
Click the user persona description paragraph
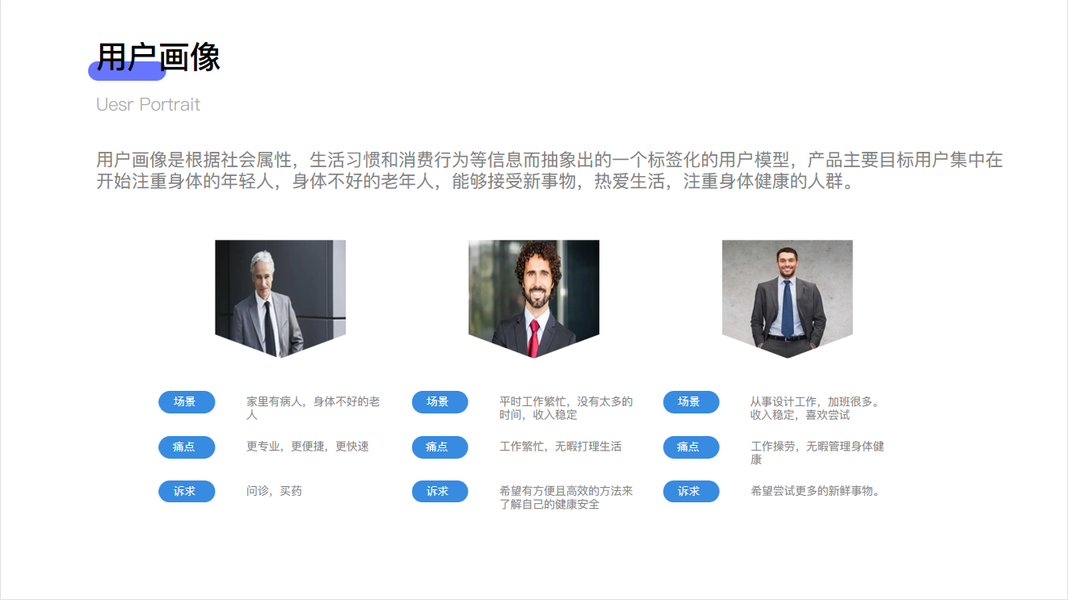coord(549,170)
